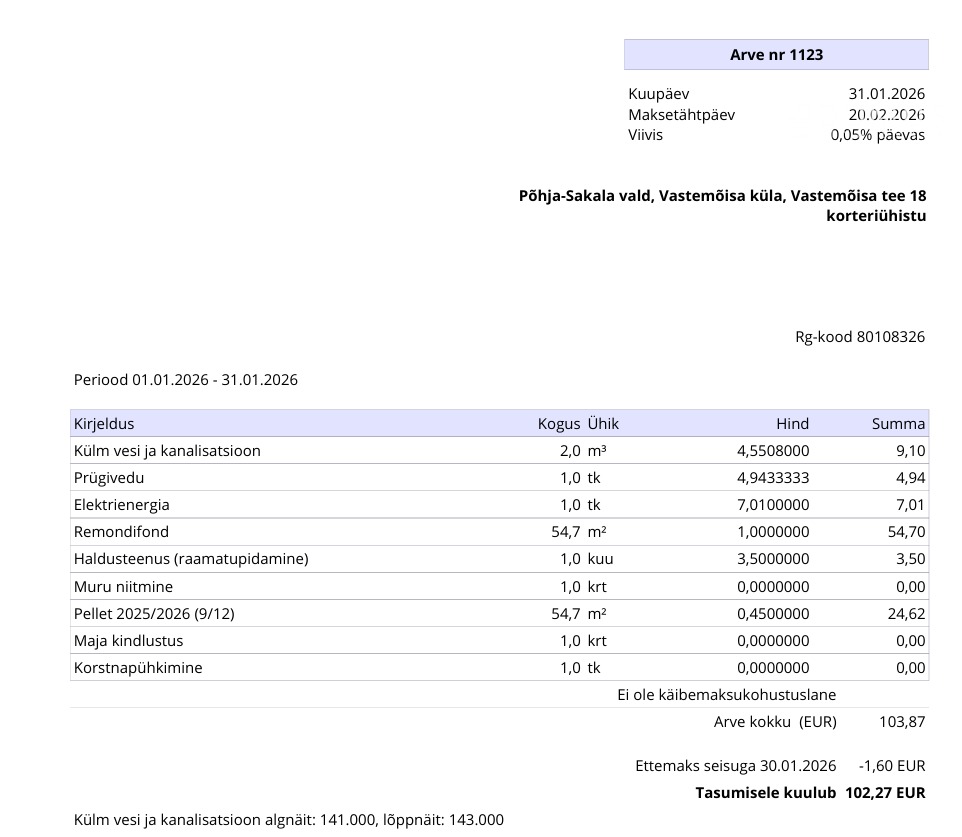The width and height of the screenshot is (962, 837).
Task: Select the Prügivedu row description
Action: click(x=109, y=478)
